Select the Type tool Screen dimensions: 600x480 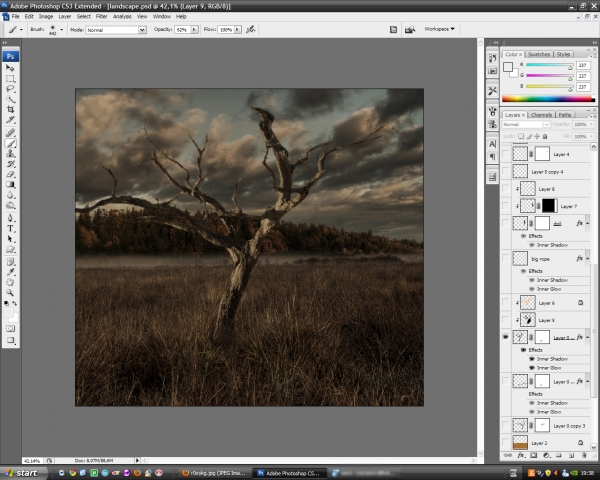click(x=10, y=229)
